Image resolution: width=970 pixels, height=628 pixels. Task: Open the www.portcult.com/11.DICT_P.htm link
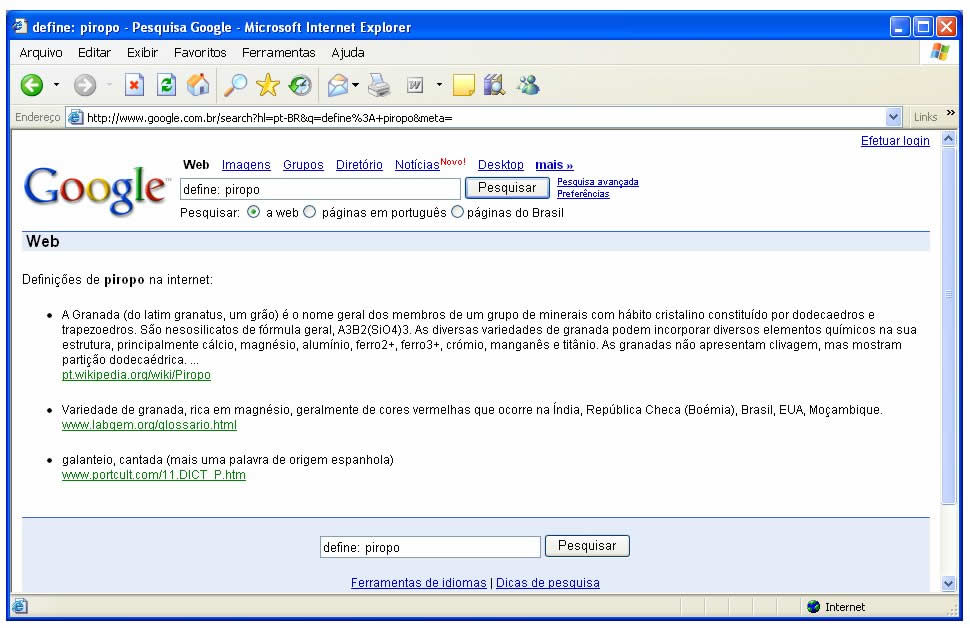pos(153,475)
